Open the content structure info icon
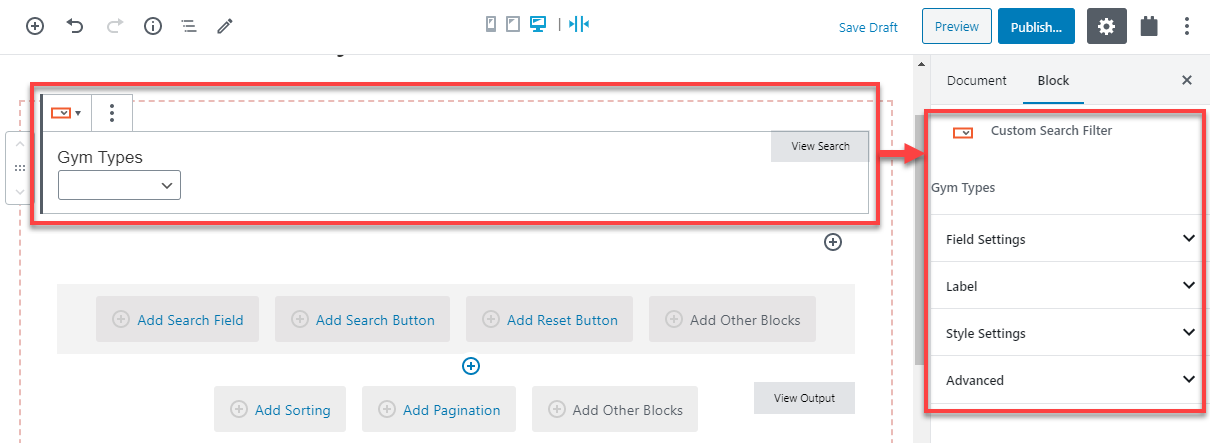The image size is (1210, 443). point(153,26)
